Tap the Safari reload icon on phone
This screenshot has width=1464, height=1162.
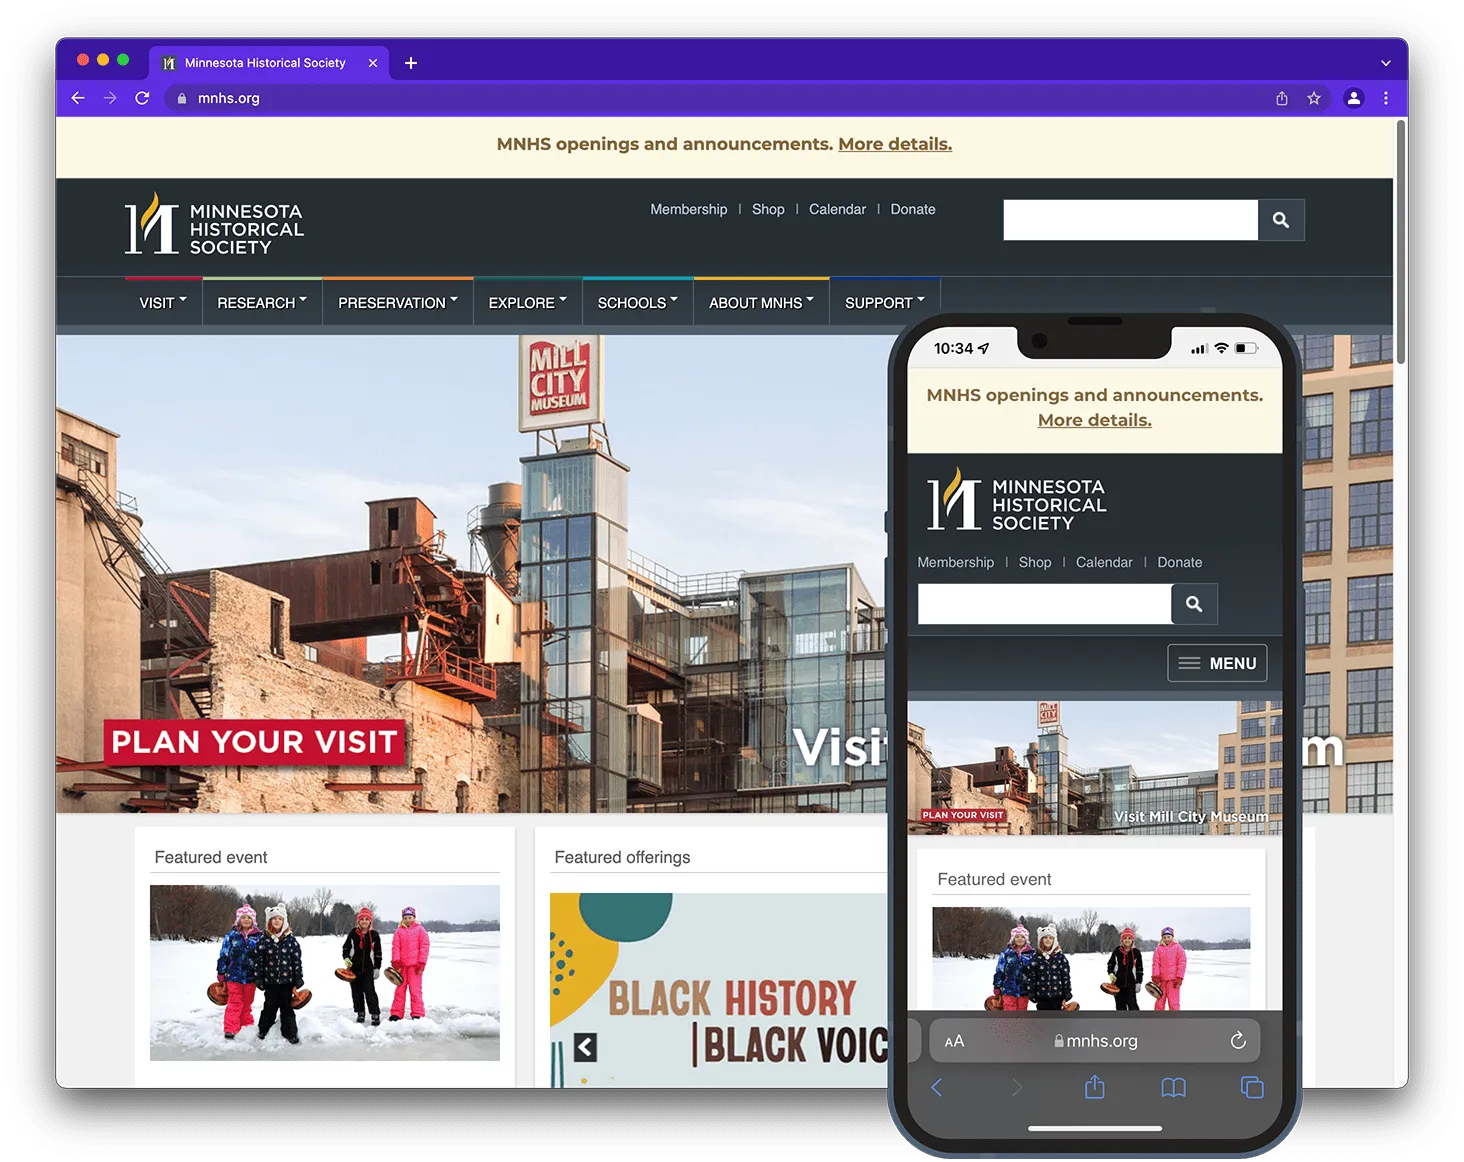click(x=1238, y=1041)
